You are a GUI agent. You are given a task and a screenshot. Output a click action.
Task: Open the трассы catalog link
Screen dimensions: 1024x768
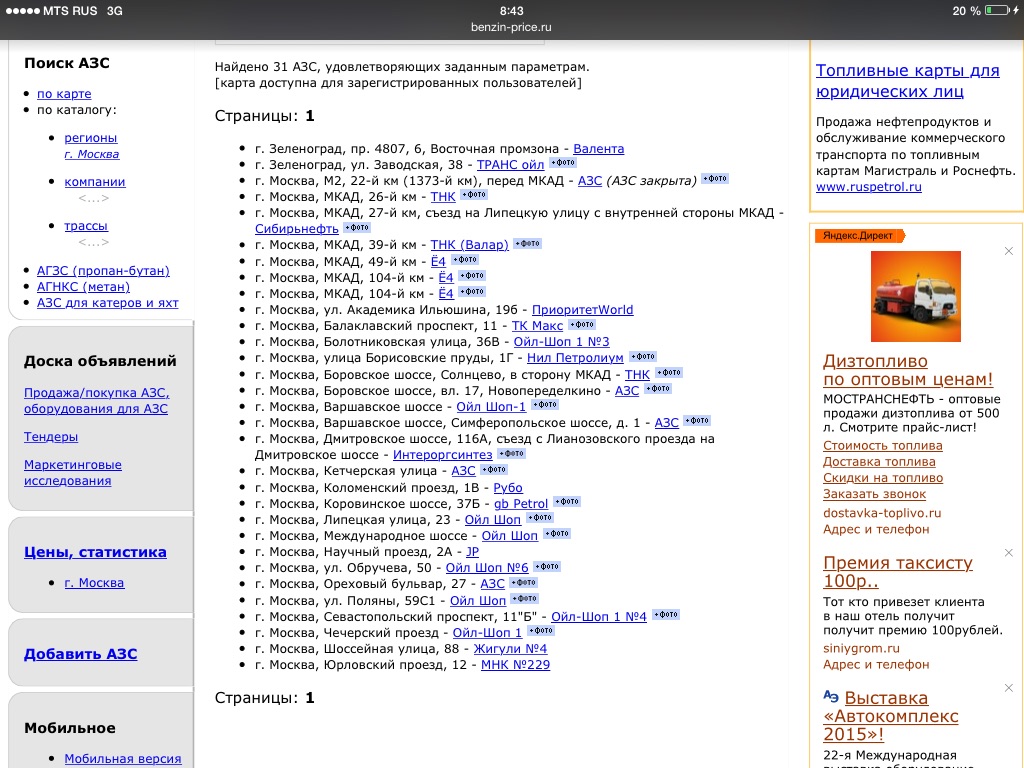(86, 226)
